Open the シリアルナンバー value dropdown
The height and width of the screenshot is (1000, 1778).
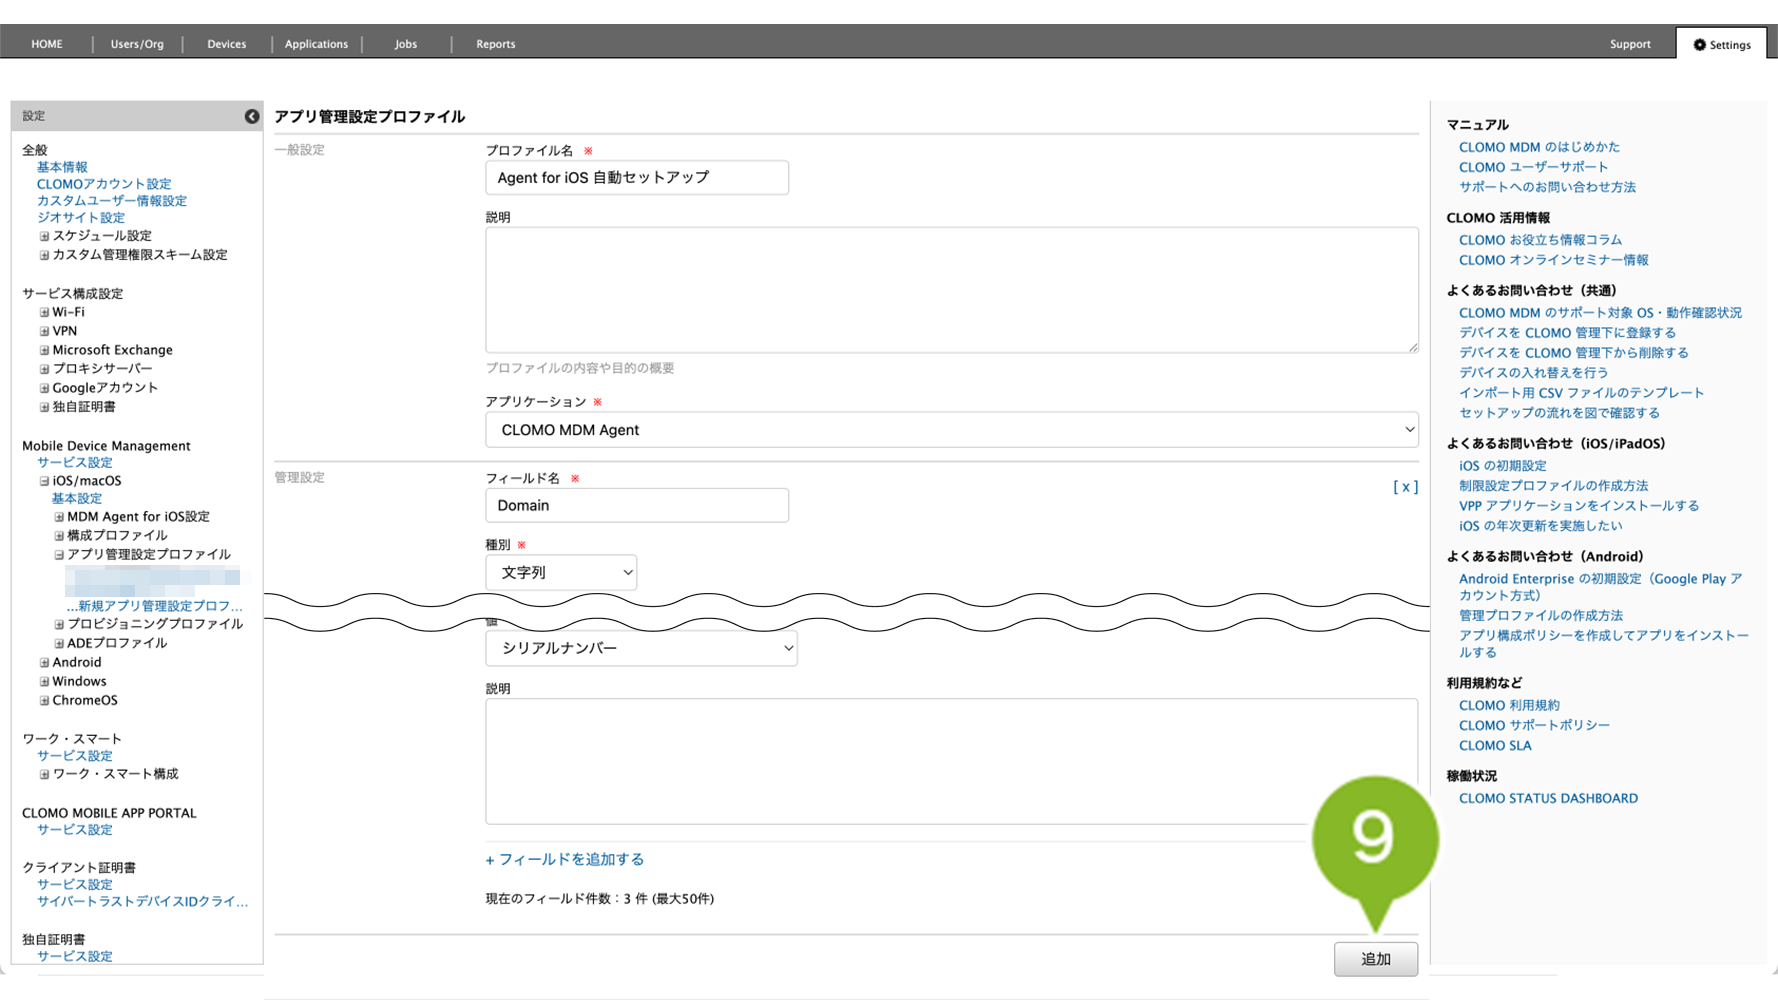pos(641,648)
